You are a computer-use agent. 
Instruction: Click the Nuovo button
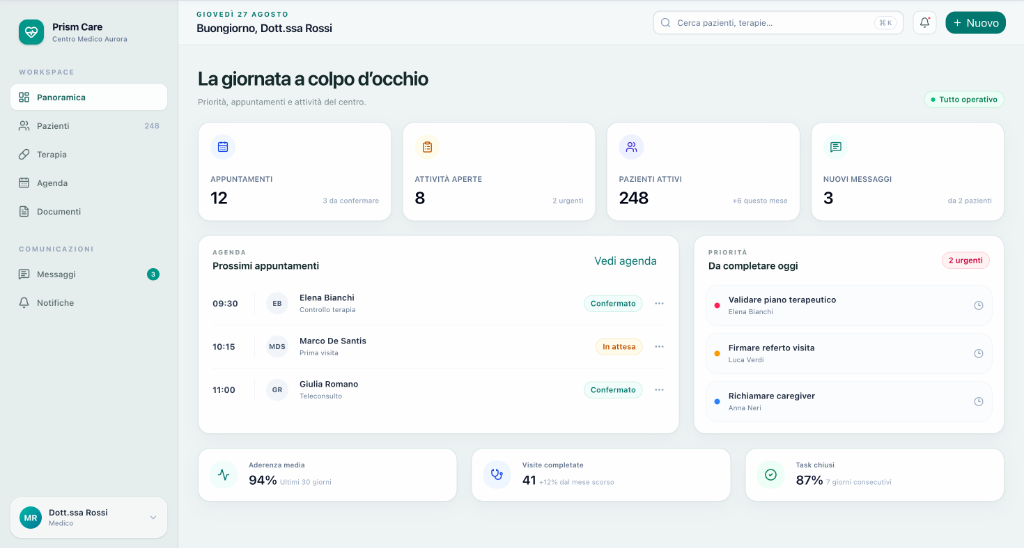pyautogui.click(x=975, y=23)
